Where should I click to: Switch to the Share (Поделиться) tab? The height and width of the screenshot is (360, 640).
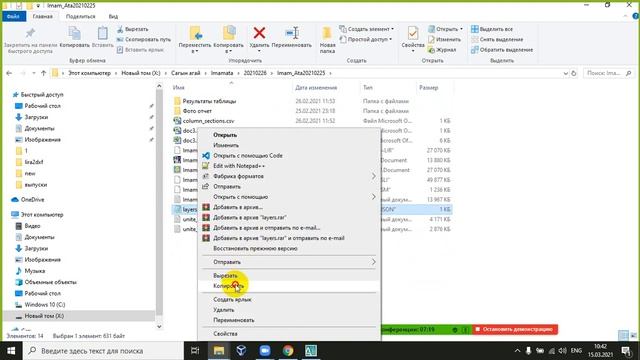coord(80,16)
